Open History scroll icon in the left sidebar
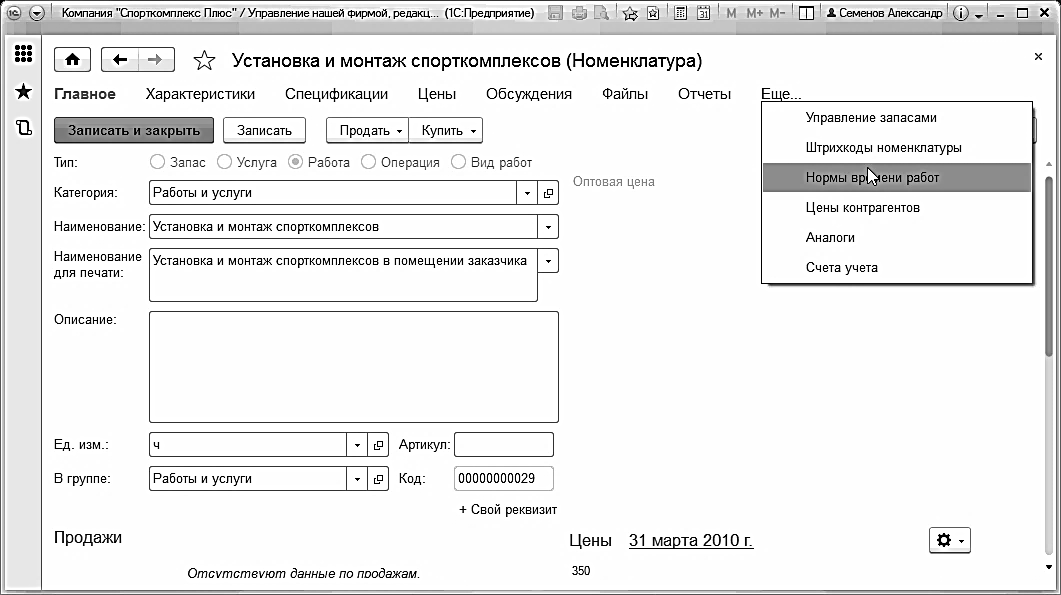The height and width of the screenshot is (595, 1061). pyautogui.click(x=24, y=127)
